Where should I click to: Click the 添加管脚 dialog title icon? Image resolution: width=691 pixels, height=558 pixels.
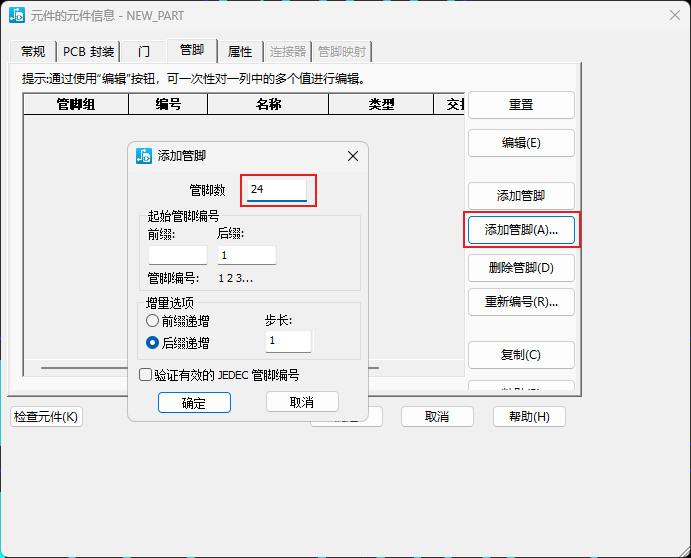click(x=144, y=156)
